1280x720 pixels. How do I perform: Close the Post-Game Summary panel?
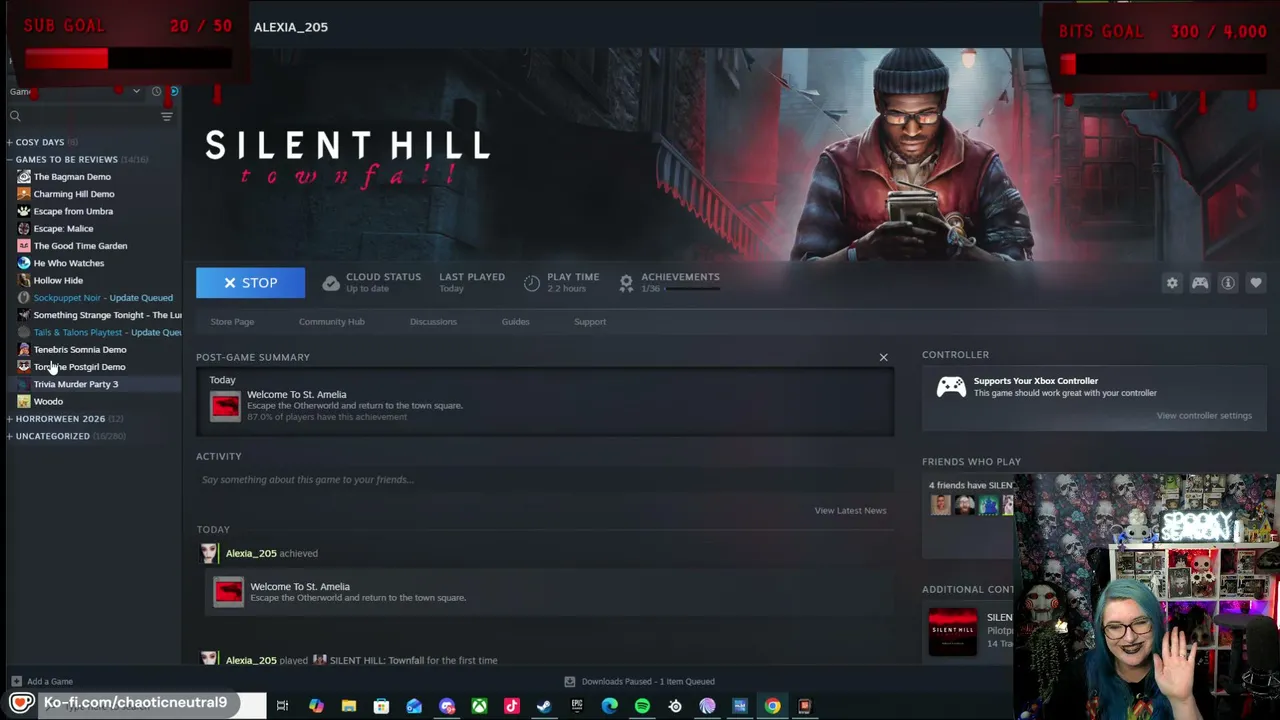(883, 357)
